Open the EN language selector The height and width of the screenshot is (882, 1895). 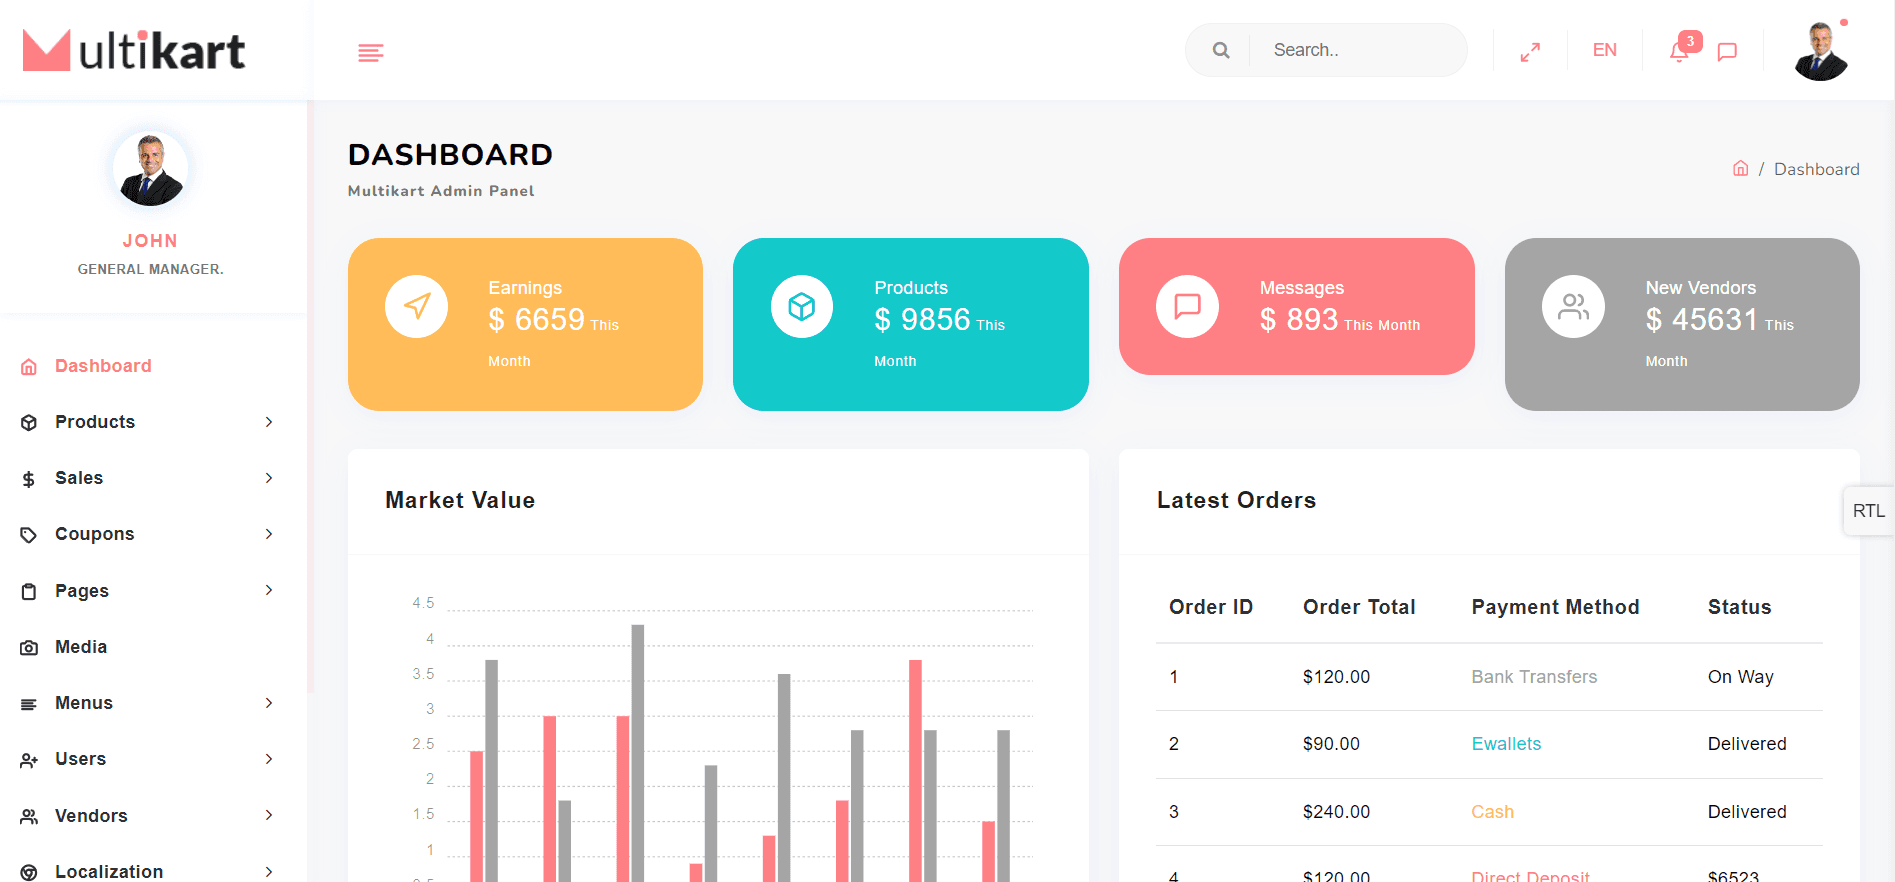tap(1605, 50)
